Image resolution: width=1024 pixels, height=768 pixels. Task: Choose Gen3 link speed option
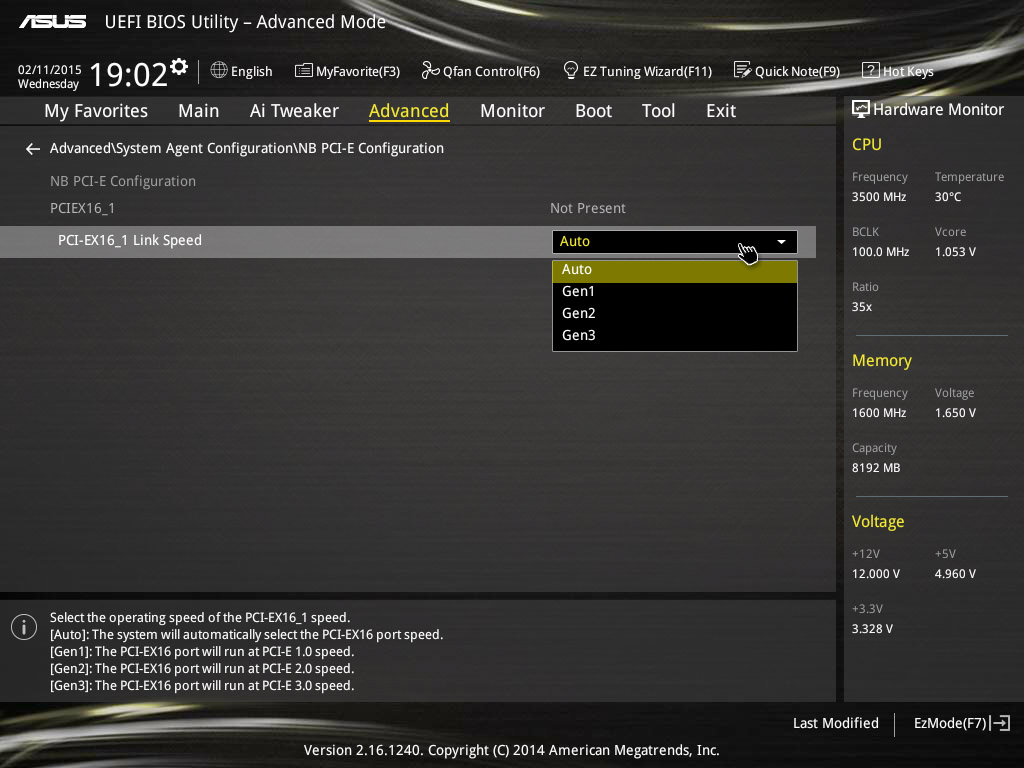click(675, 336)
